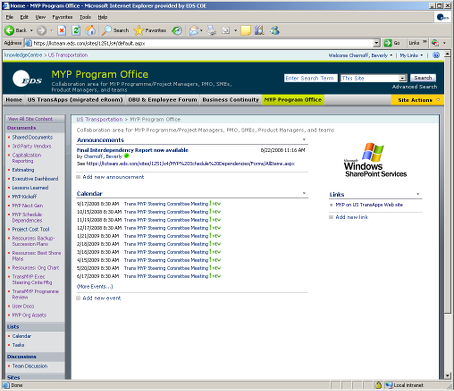Open MYP on US TransApps Web site link
The height and width of the screenshot is (391, 454).
click(369, 205)
